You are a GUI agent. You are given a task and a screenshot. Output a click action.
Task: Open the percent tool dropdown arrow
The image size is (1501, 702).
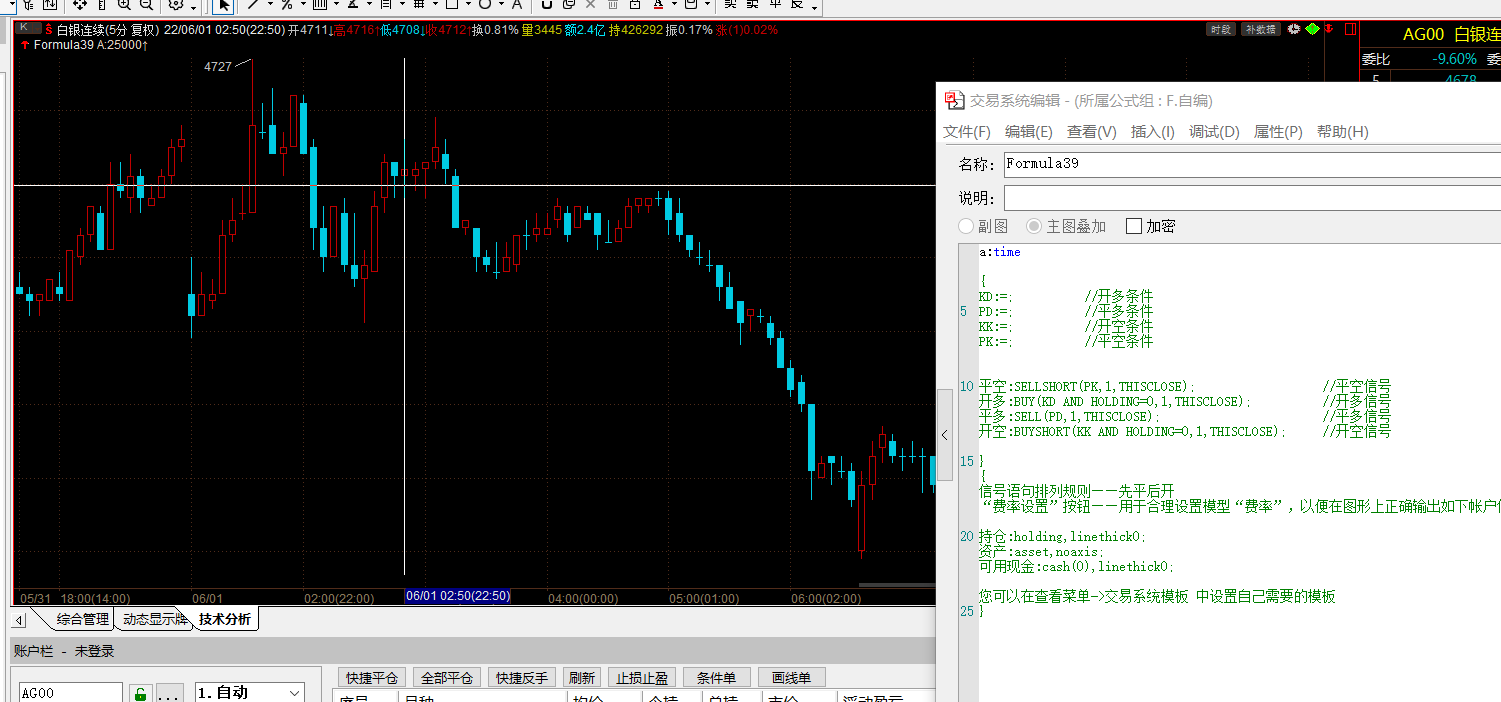click(303, 5)
